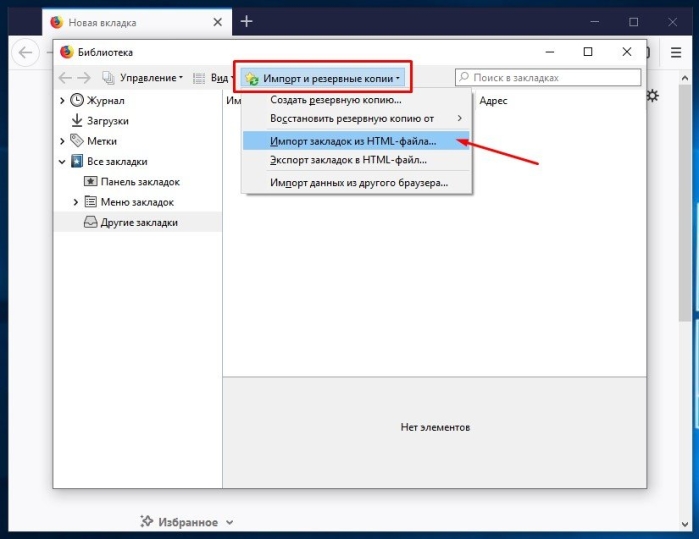Select Журнал history item
The image size is (699, 539).
pos(106,101)
